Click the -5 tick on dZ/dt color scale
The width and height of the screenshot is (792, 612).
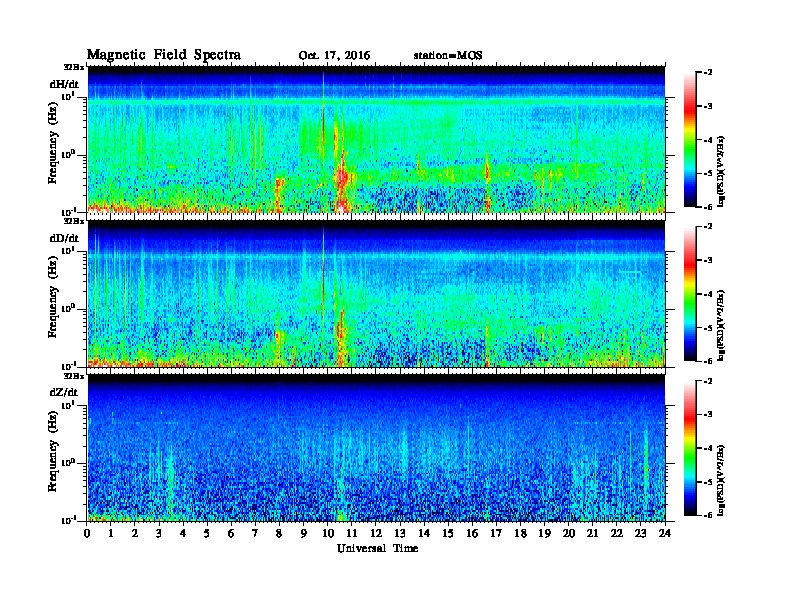[x=708, y=482]
